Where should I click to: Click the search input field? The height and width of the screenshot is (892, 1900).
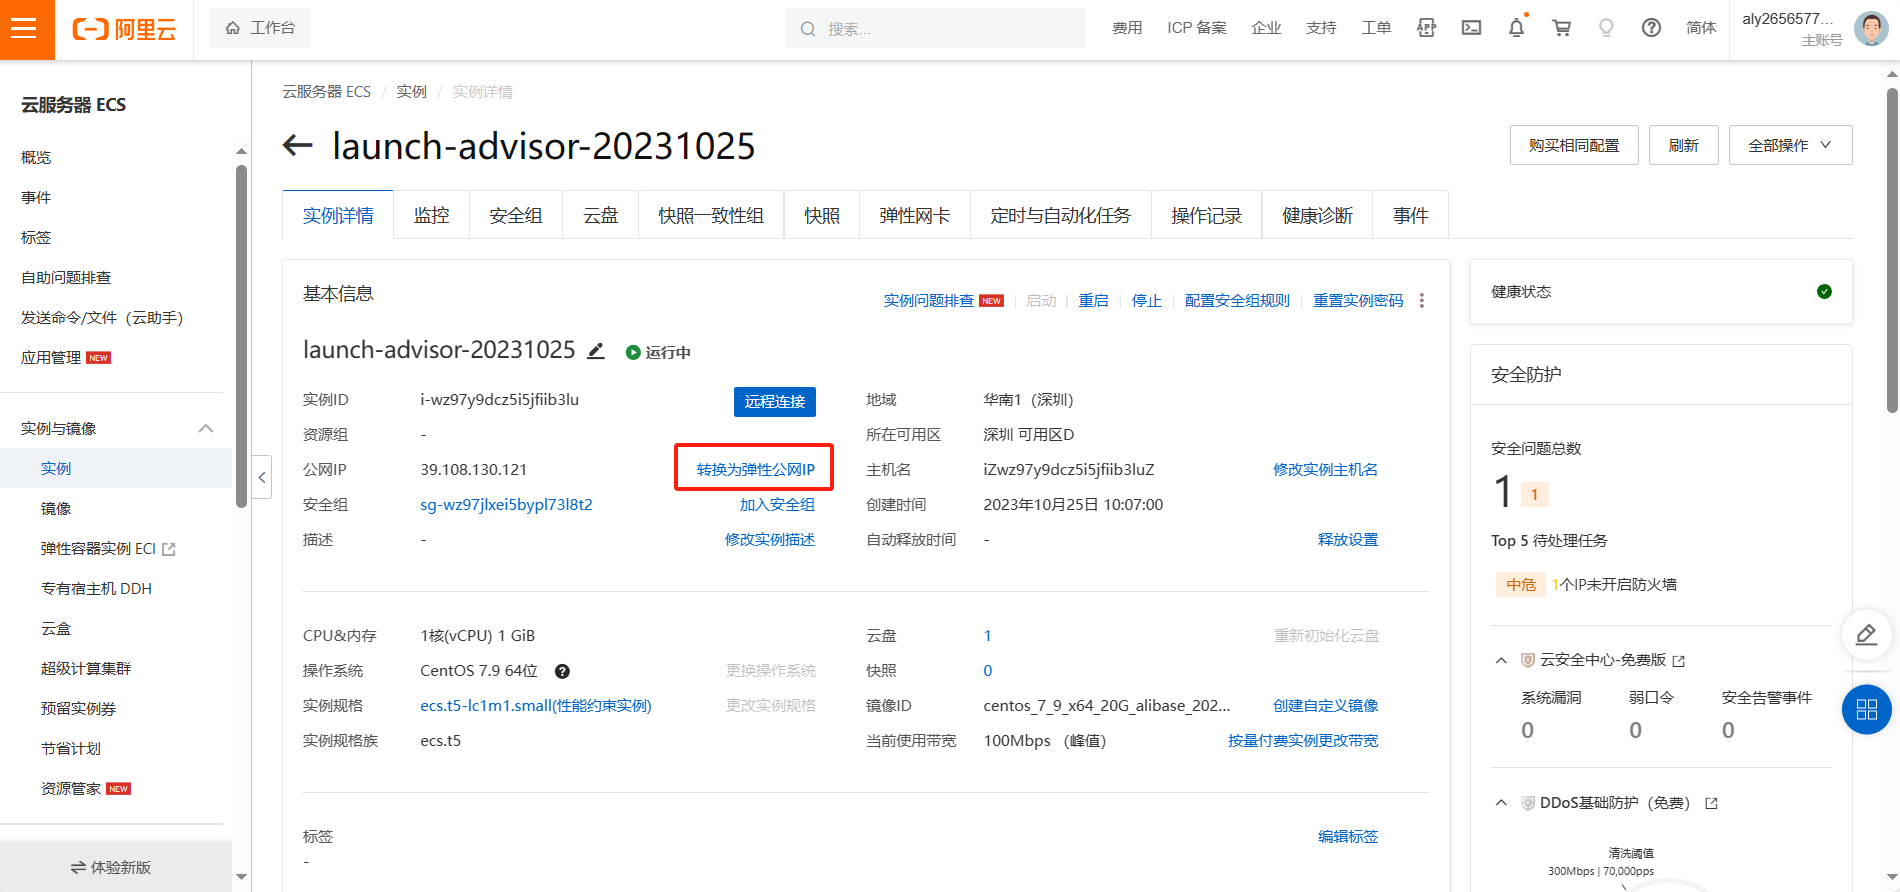[x=935, y=28]
